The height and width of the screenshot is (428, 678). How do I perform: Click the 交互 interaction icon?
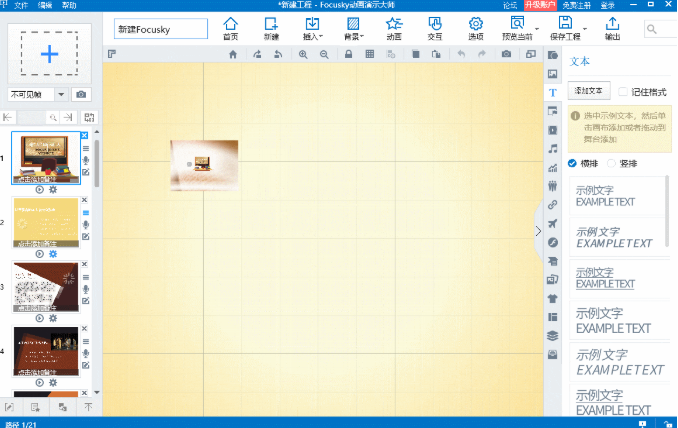(x=434, y=28)
